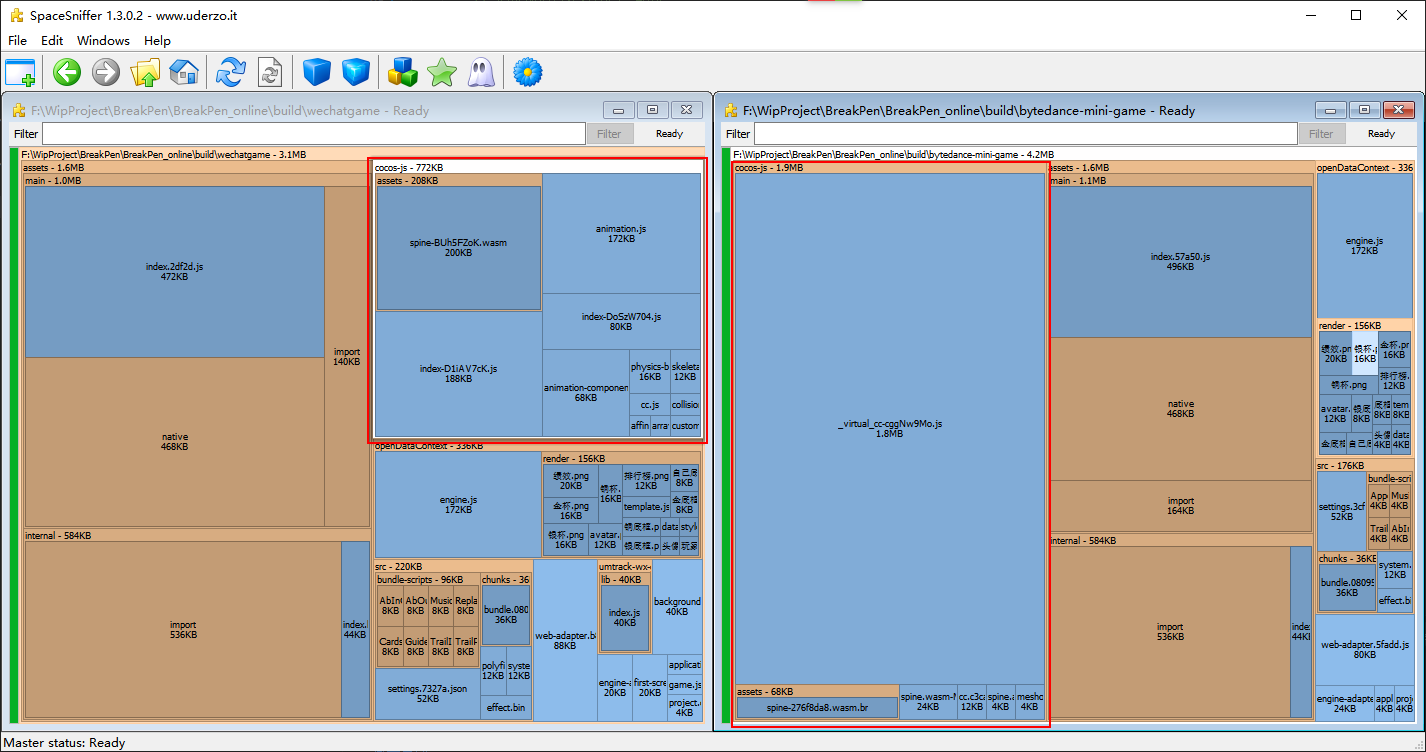The image size is (1426, 752).
Task: Click Filter button in wechatgame window
Action: [609, 134]
